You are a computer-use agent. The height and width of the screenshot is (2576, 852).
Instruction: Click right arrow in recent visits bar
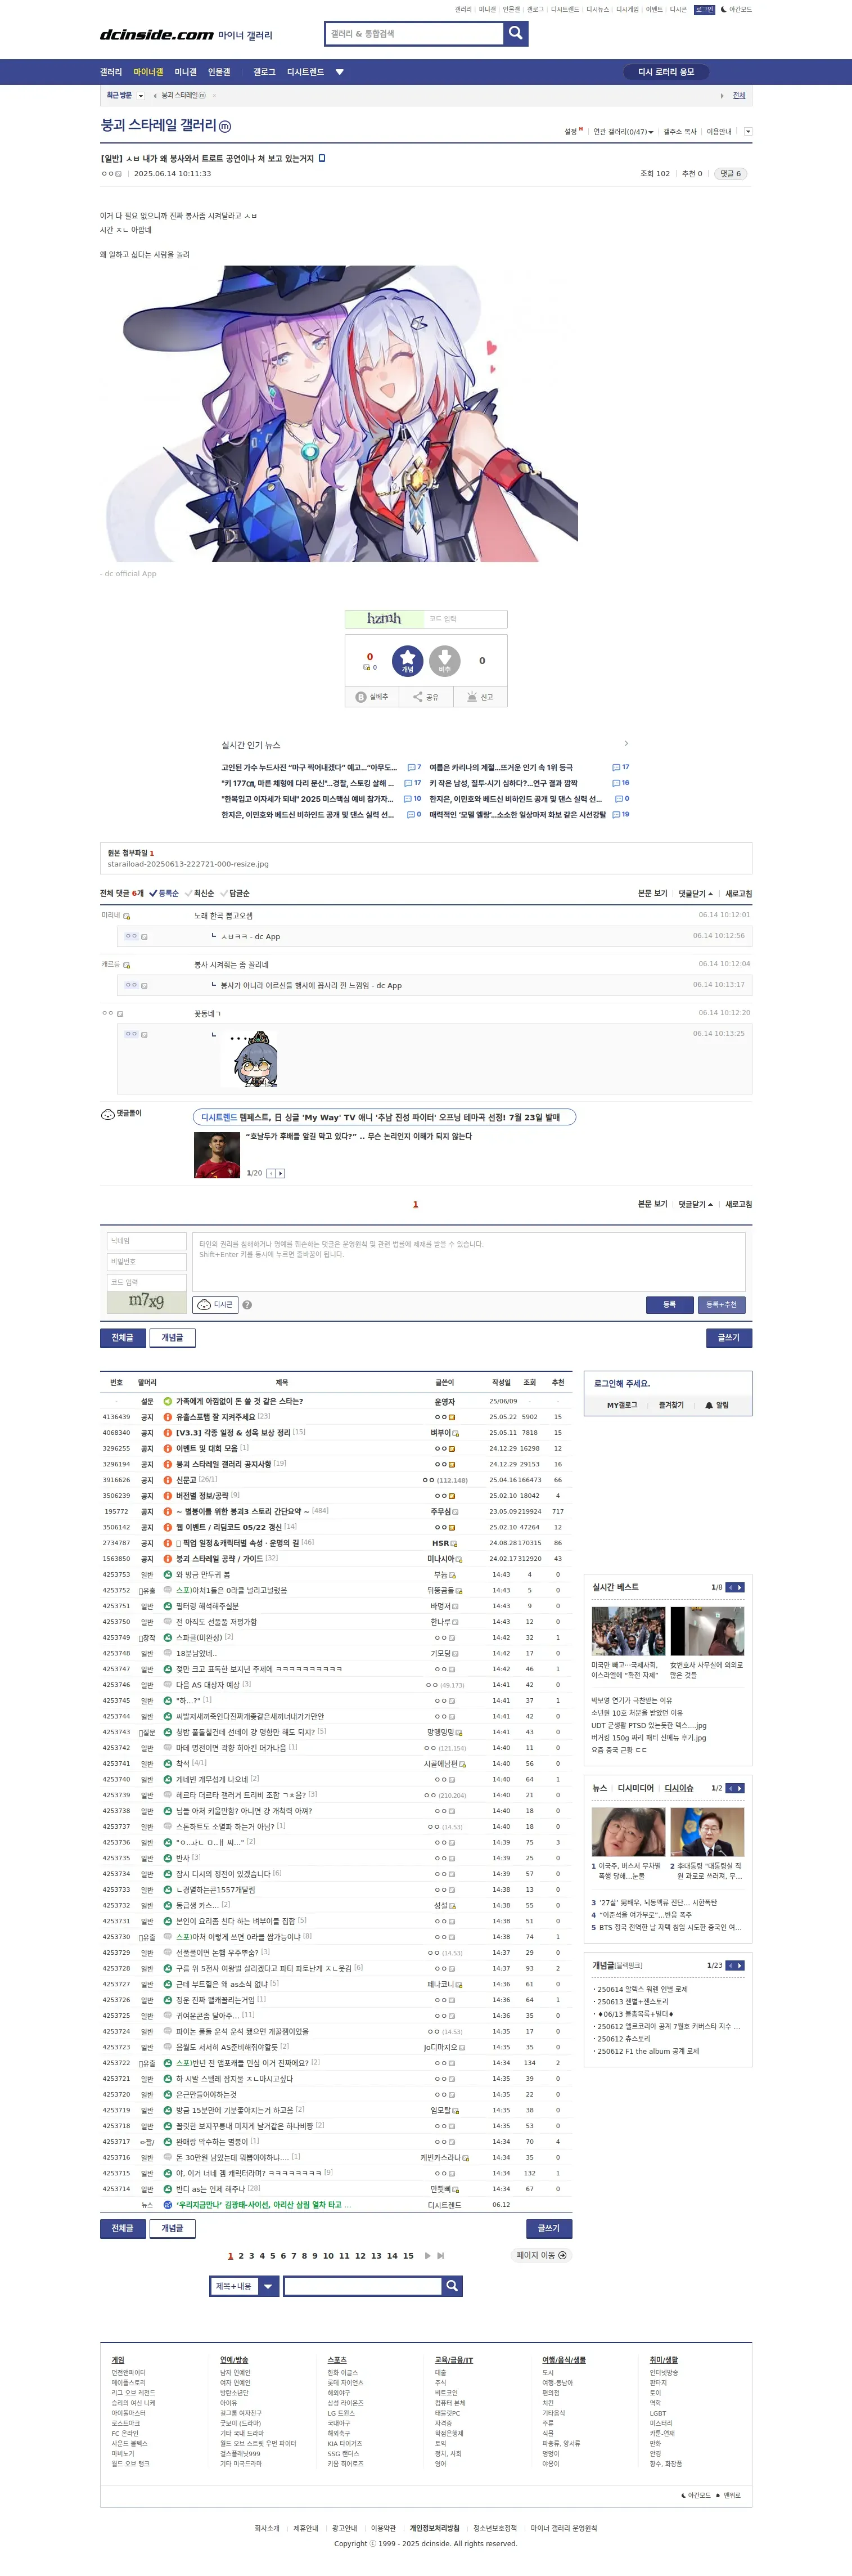pyautogui.click(x=722, y=96)
